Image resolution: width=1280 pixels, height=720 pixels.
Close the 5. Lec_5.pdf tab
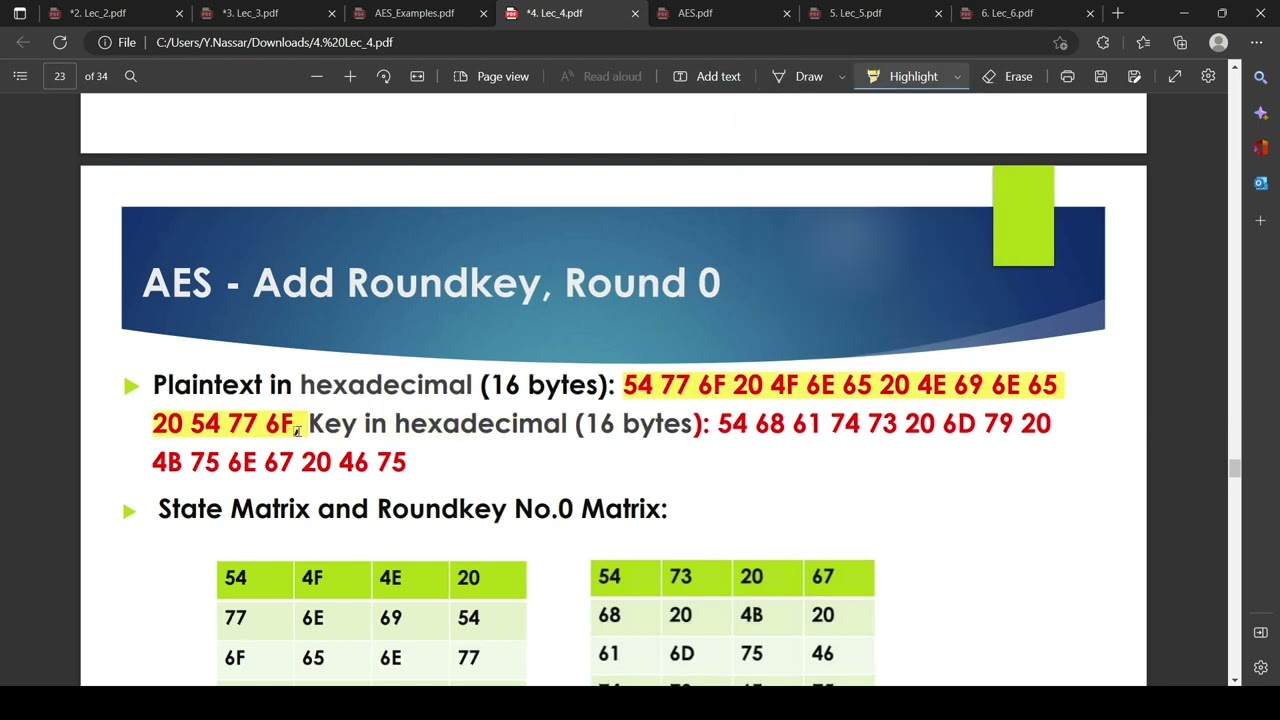tap(939, 13)
